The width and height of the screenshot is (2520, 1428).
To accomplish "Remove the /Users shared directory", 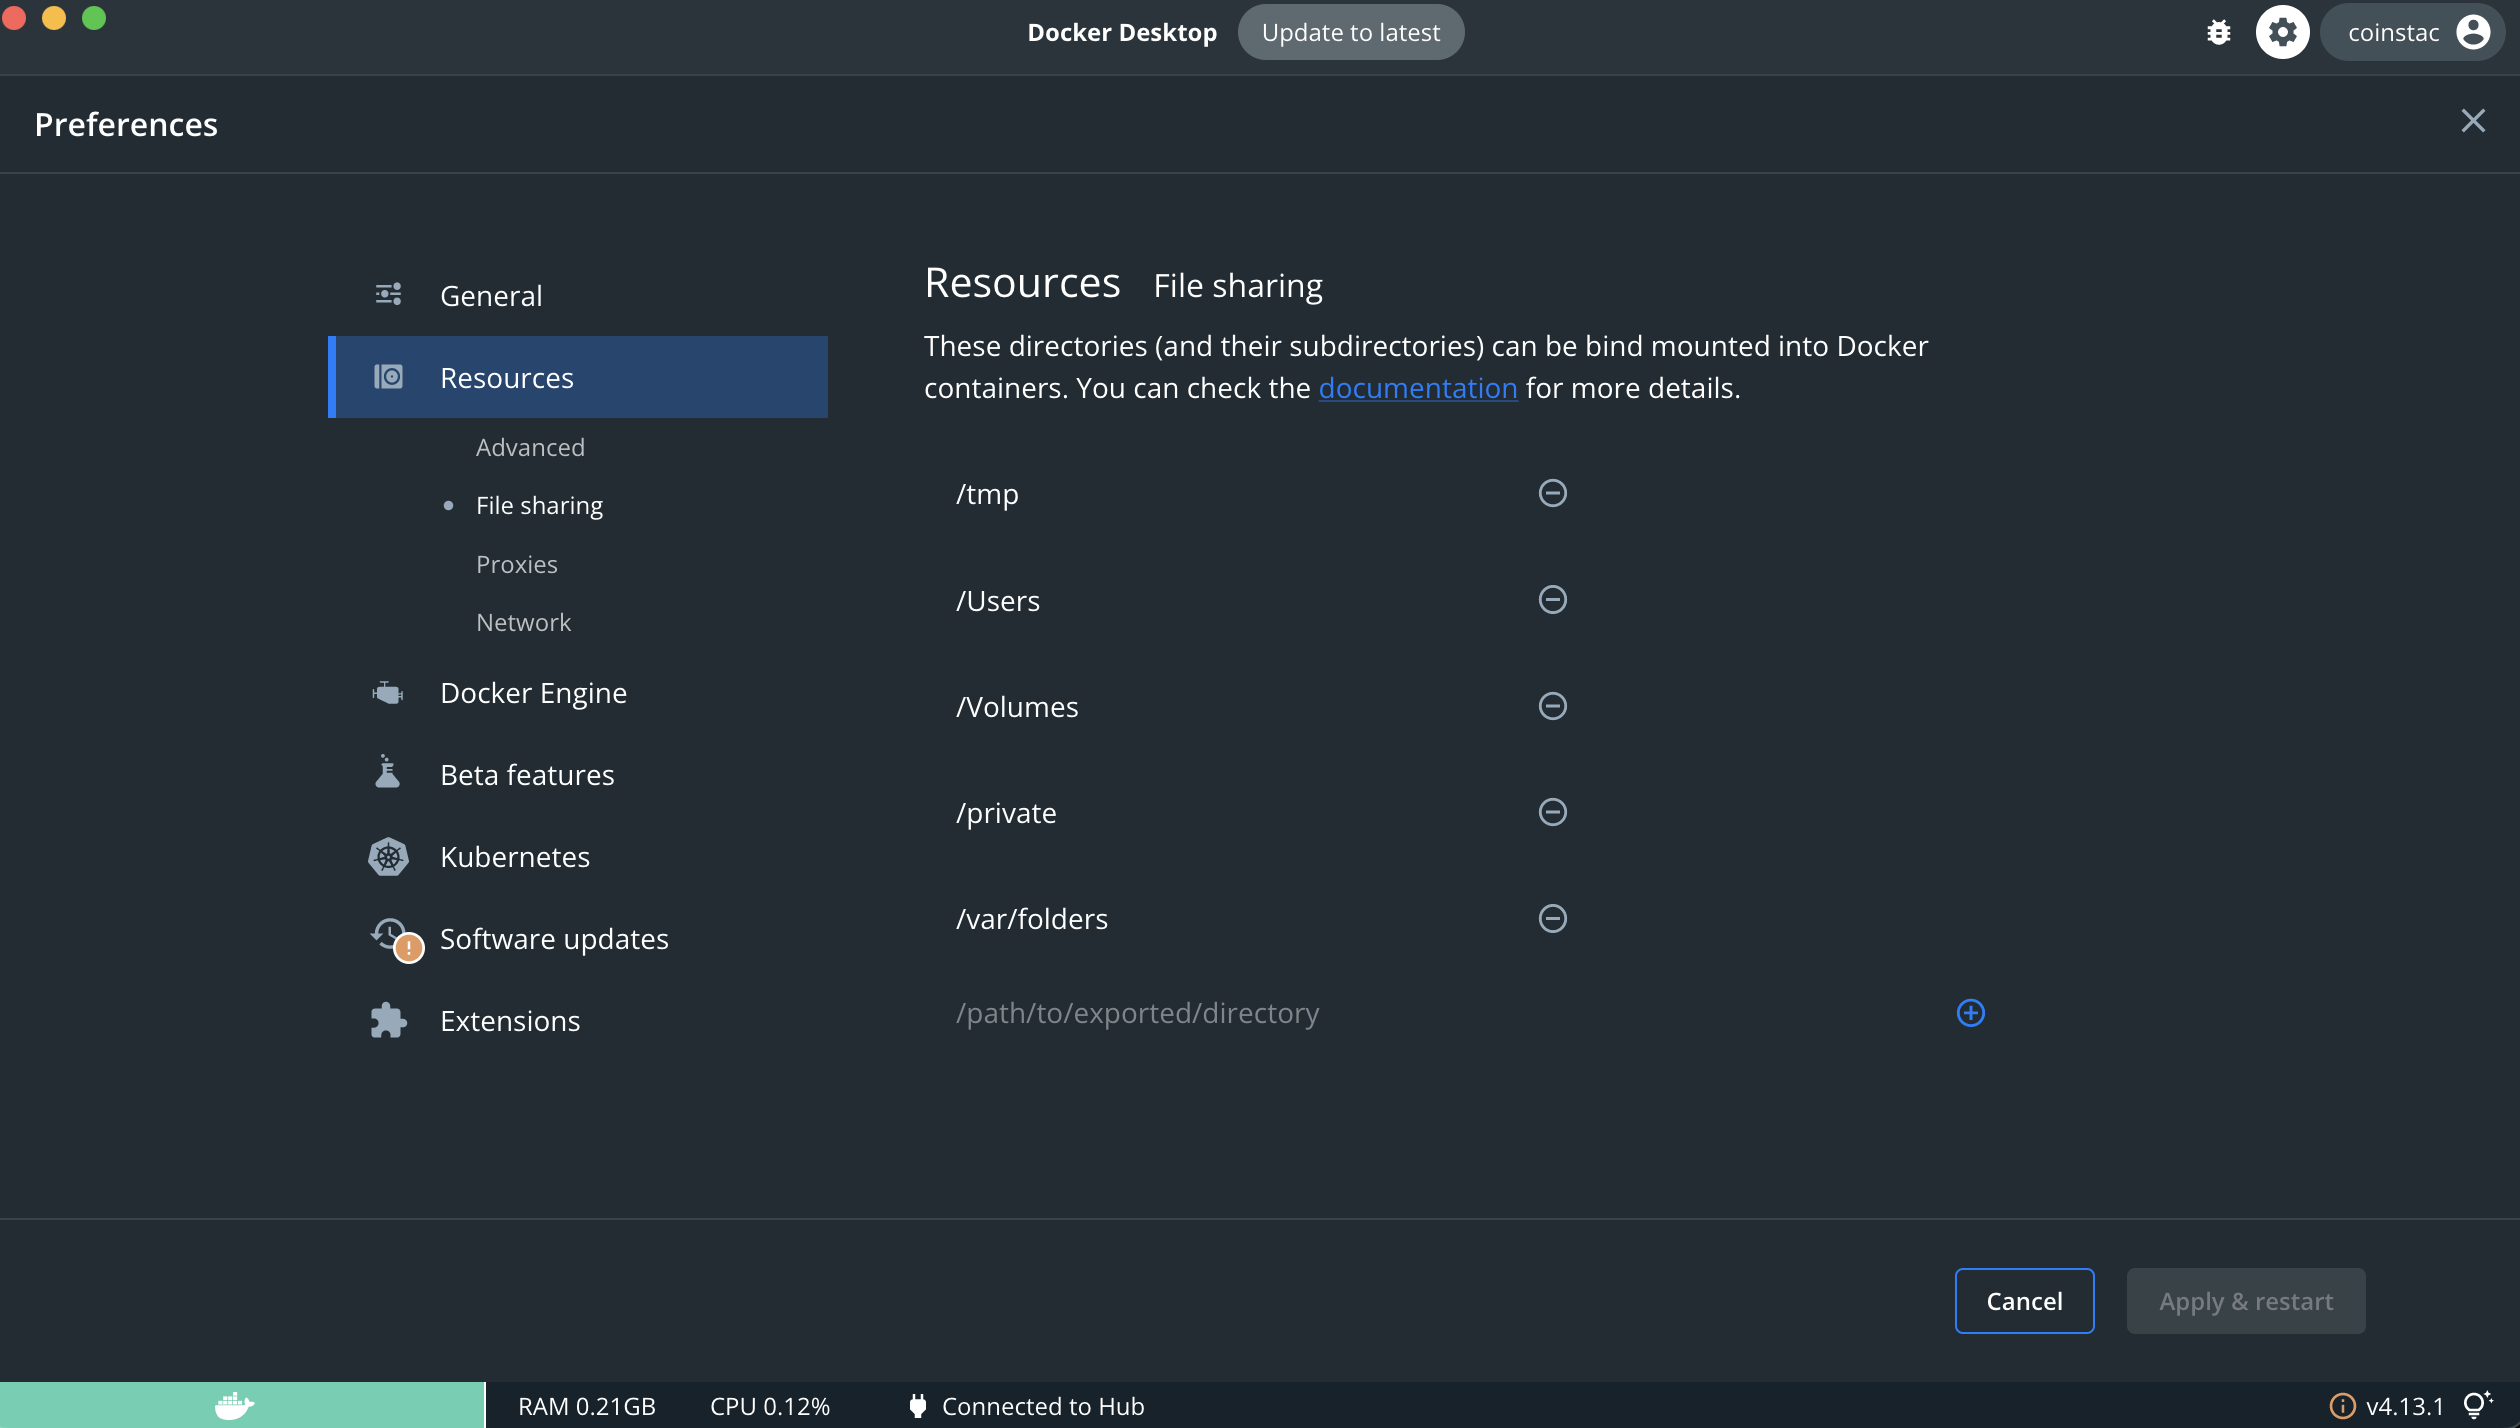I will coord(1552,600).
